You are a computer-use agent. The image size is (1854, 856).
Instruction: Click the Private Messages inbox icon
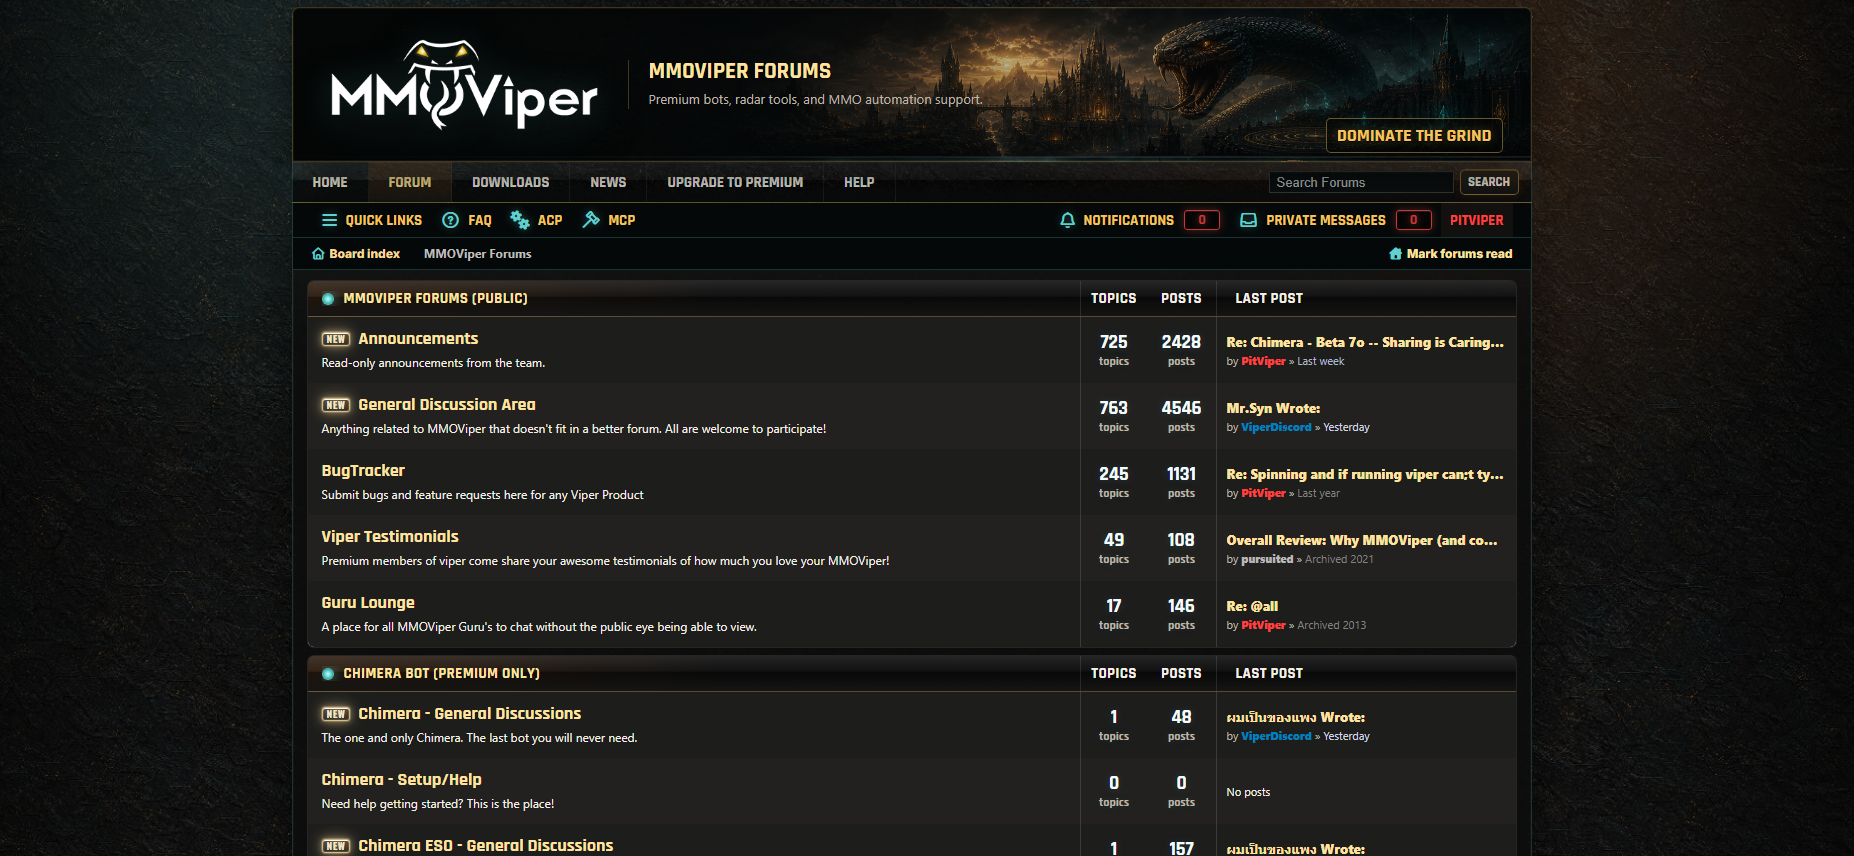[1248, 220]
